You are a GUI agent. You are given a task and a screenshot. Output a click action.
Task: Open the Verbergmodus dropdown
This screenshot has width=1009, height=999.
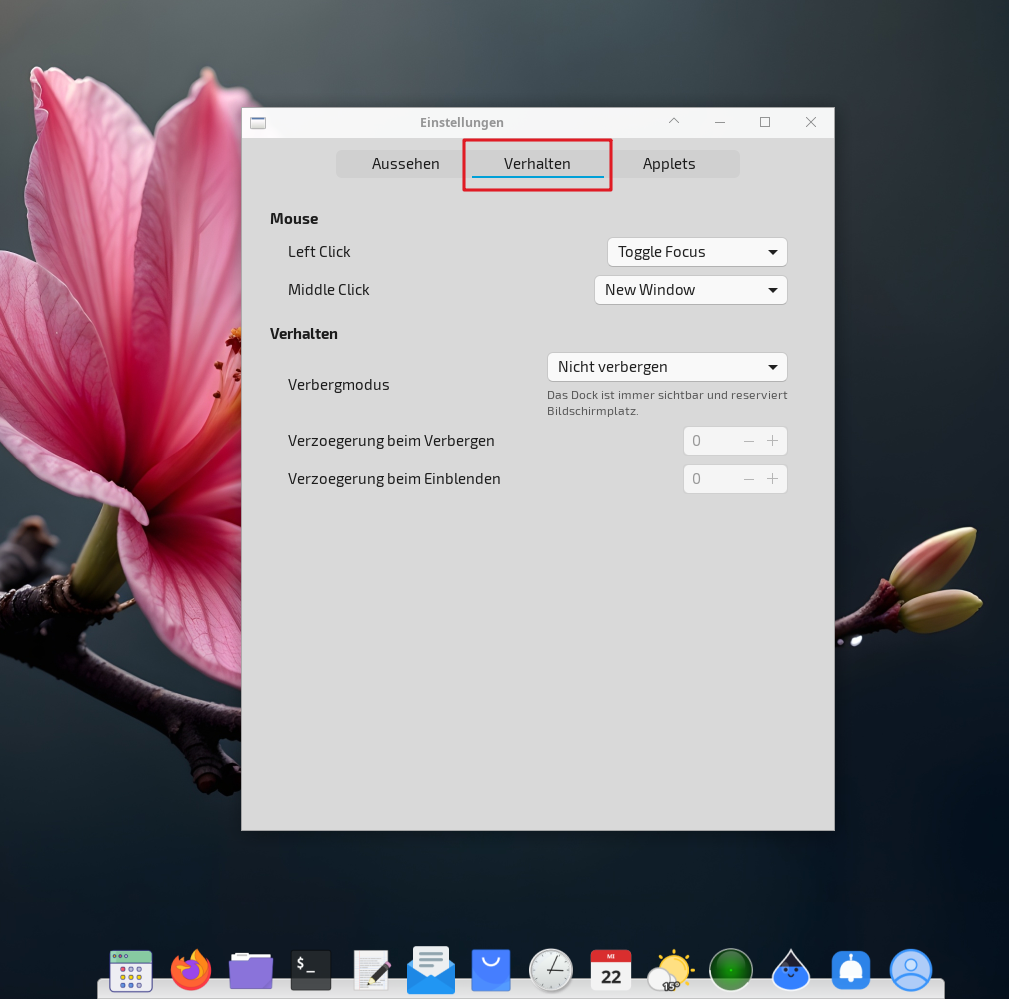pos(667,367)
